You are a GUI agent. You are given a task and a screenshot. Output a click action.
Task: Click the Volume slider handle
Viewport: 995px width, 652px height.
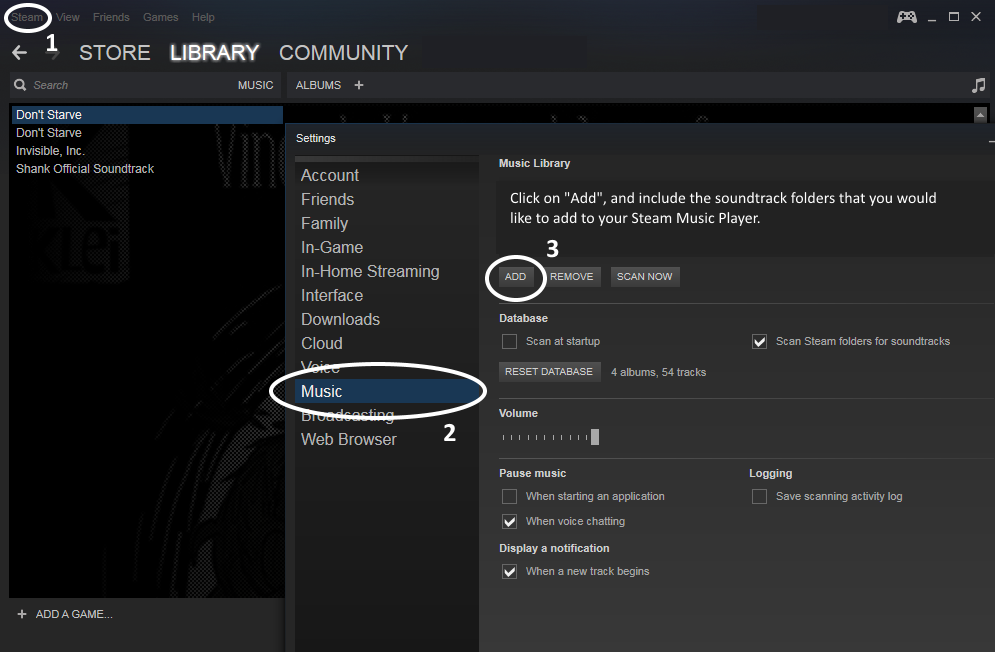[x=595, y=437]
